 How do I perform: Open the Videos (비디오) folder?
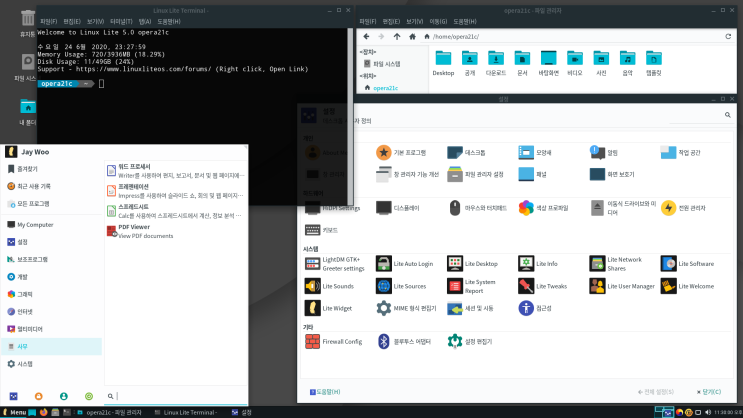(575, 63)
